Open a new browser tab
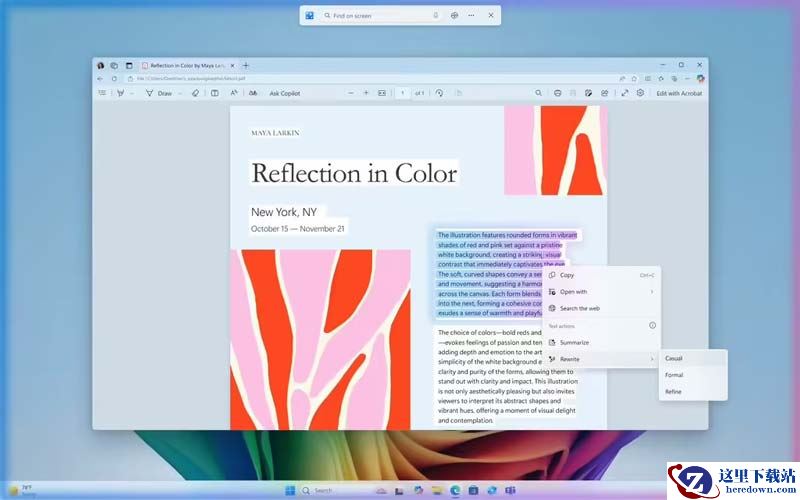 (246, 65)
